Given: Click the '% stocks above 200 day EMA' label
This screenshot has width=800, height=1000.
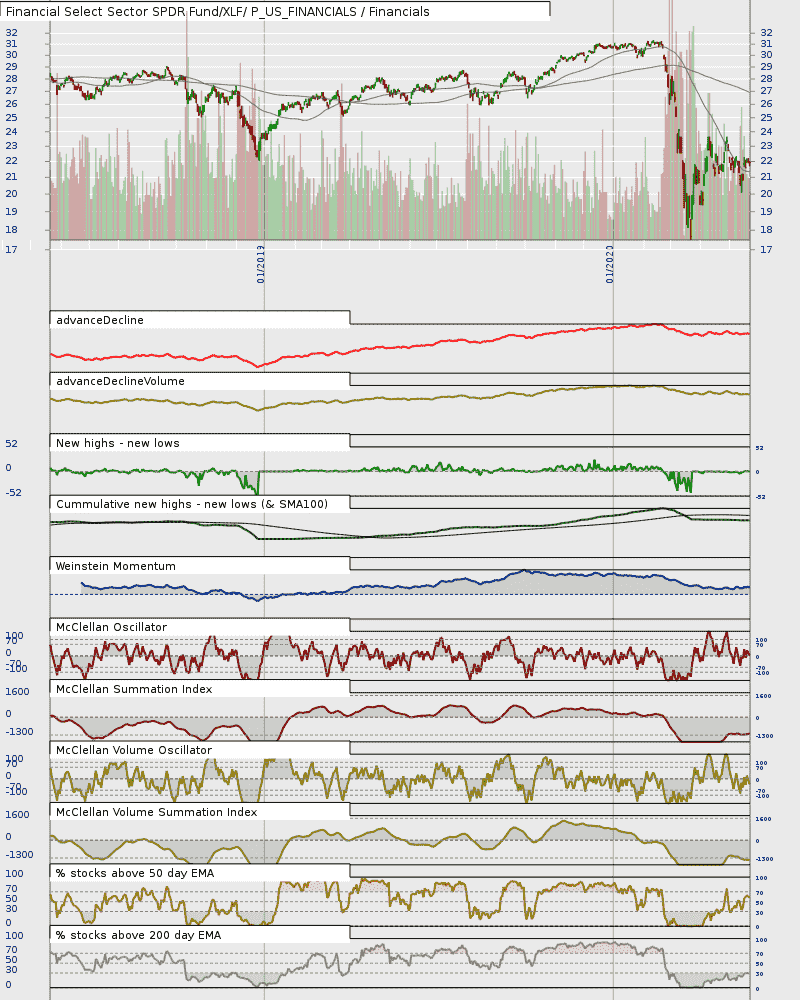Looking at the screenshot, I should 138,936.
